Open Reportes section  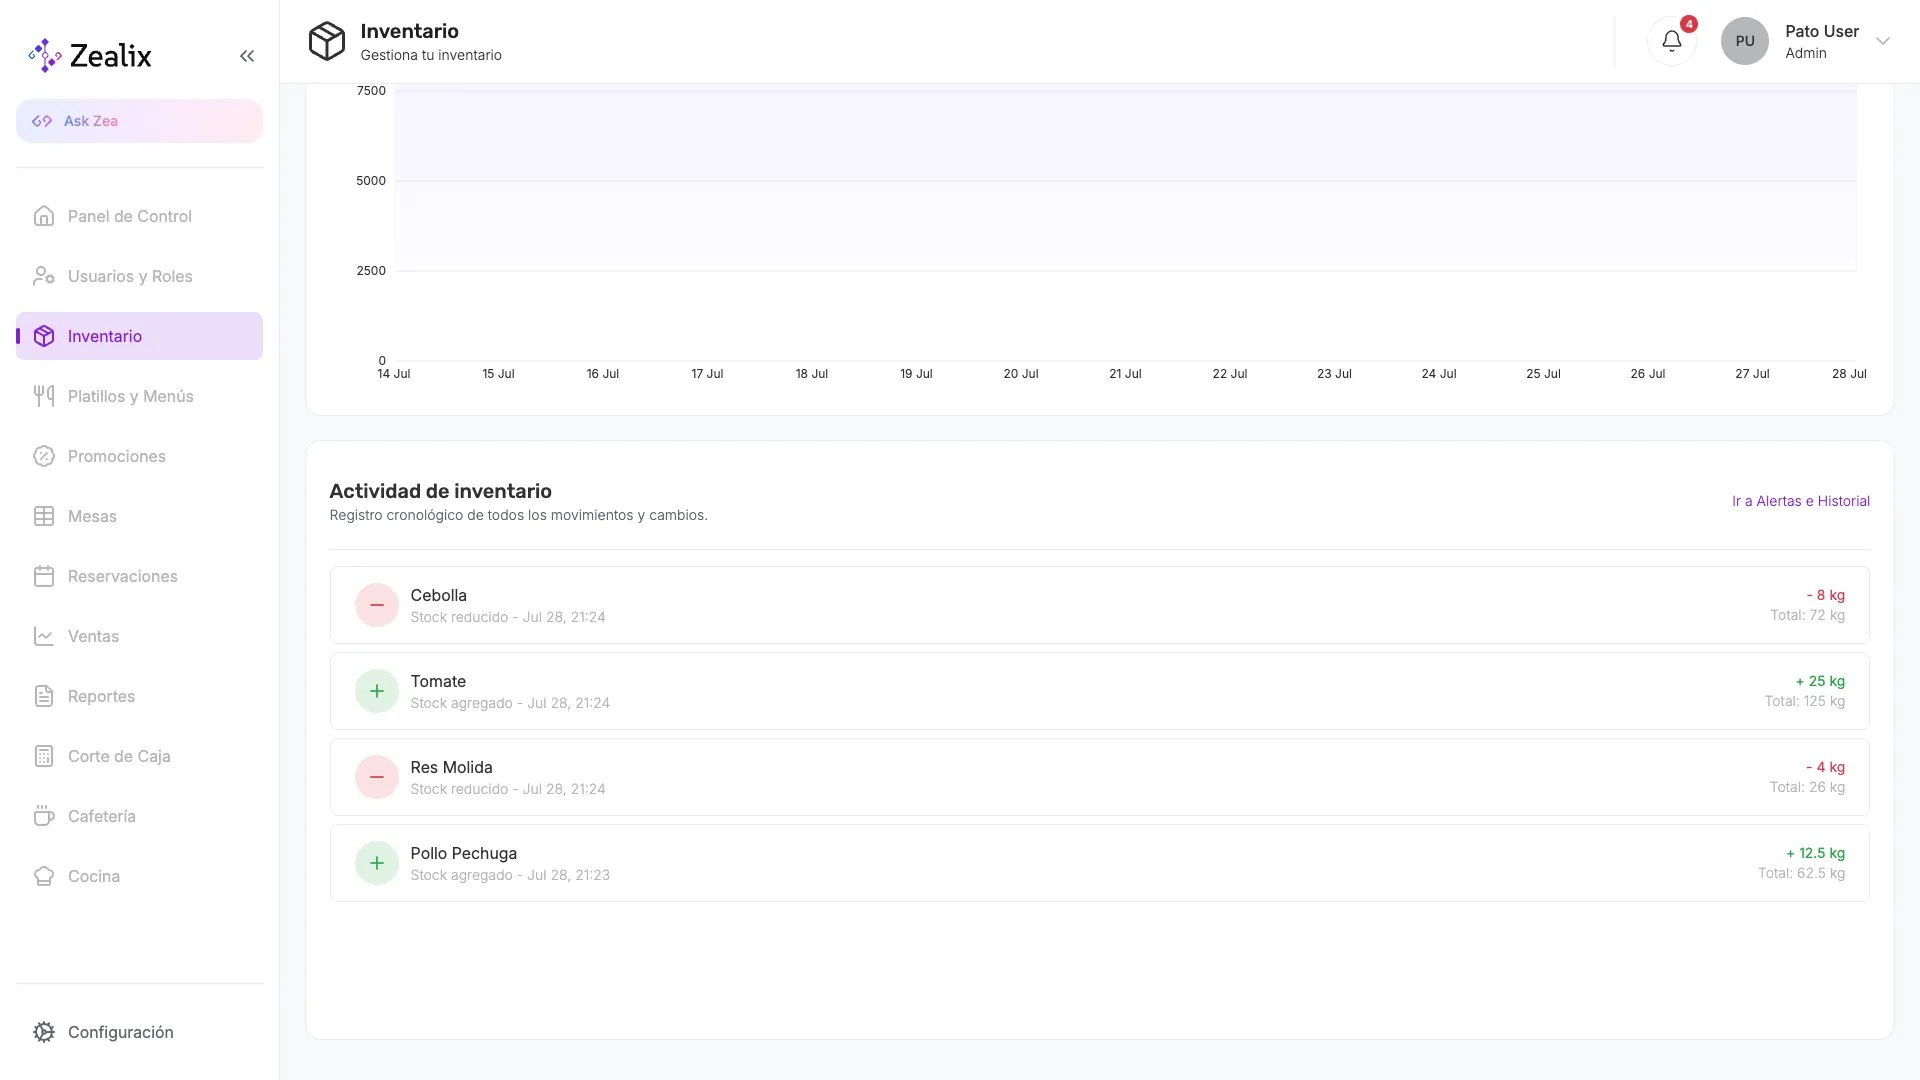coord(139,696)
